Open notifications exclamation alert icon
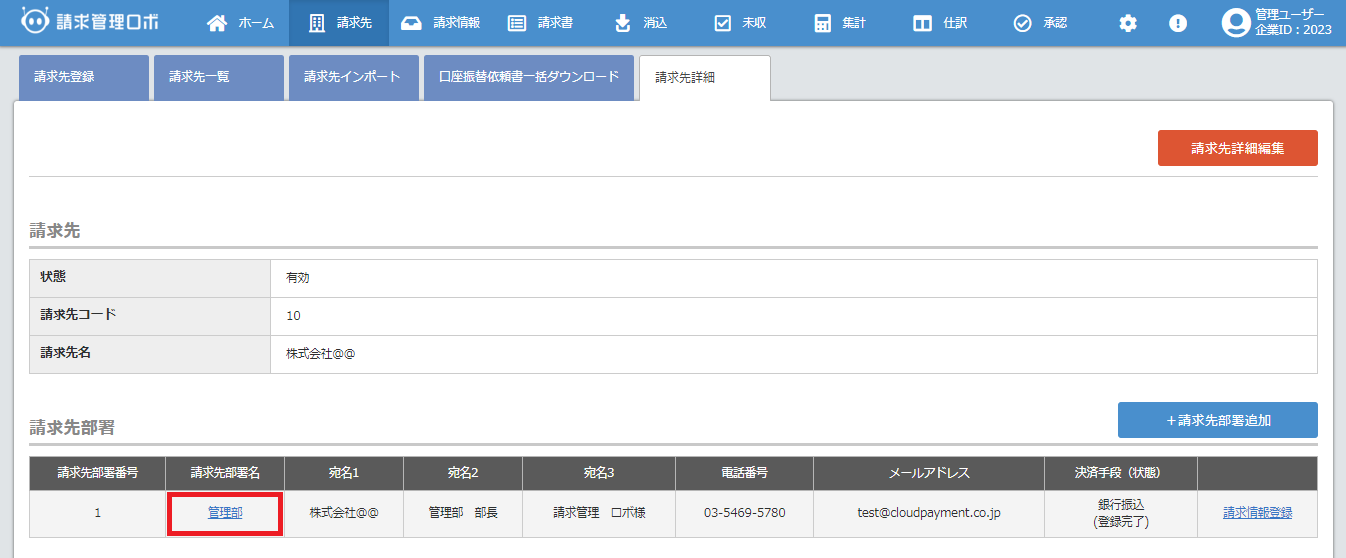This screenshot has height=558, width=1346. (1178, 23)
